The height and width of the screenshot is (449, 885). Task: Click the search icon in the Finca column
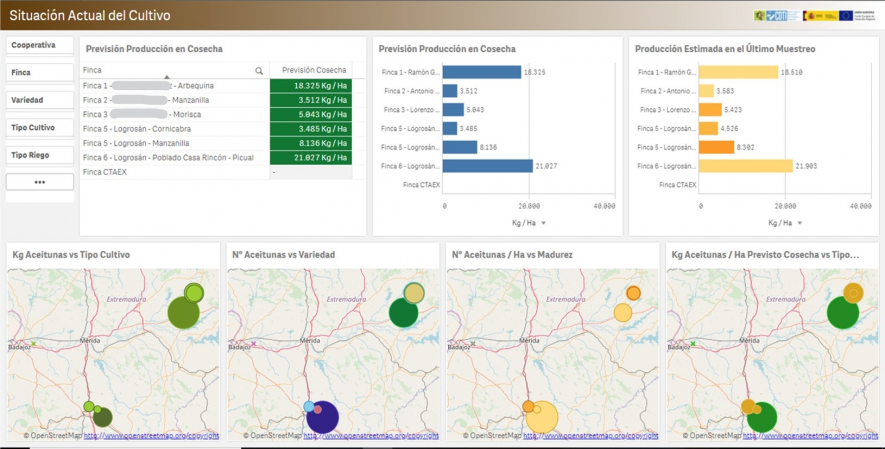pos(259,71)
